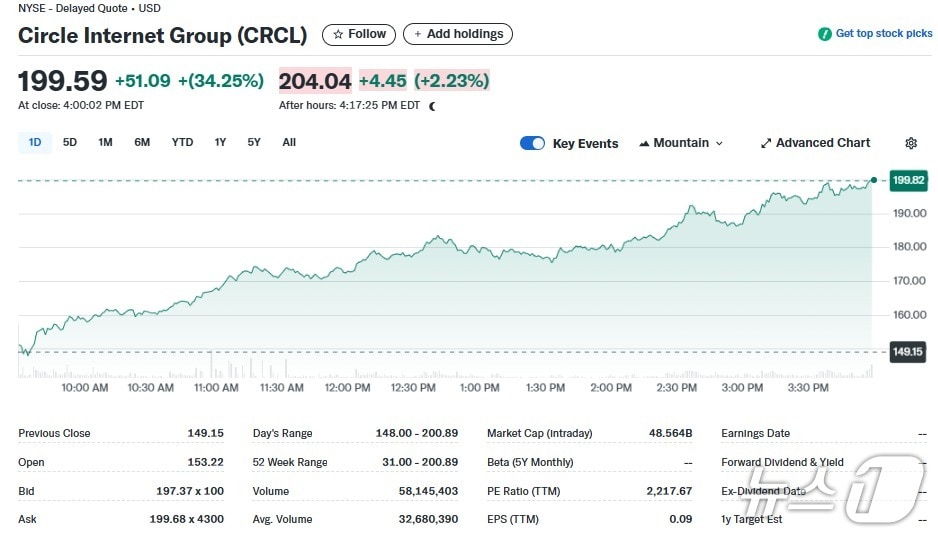The image size is (938, 537).
Task: Select the YTD range tab
Action: pyautogui.click(x=182, y=142)
